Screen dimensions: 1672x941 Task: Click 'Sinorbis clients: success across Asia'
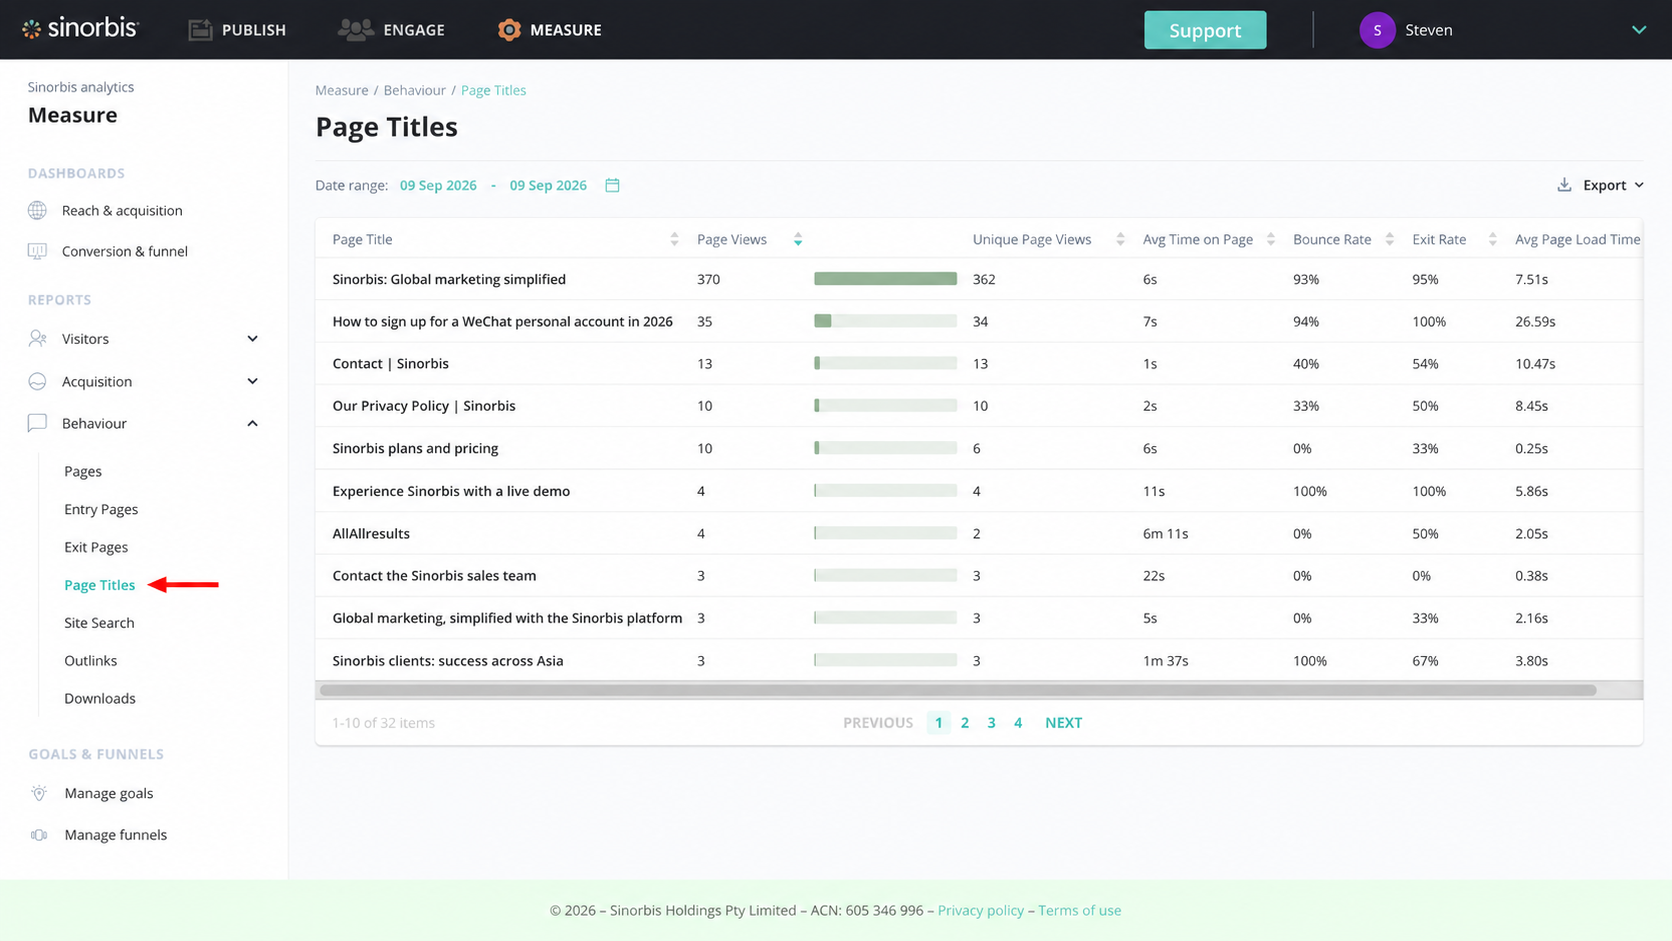click(448, 660)
